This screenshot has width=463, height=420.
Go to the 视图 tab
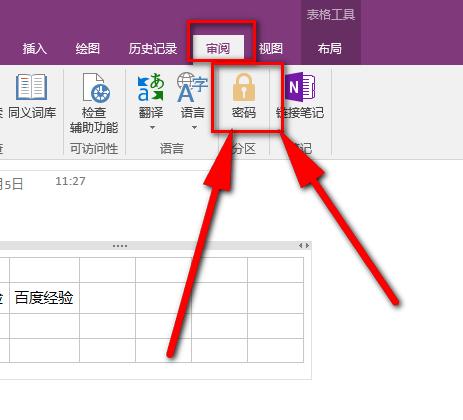pos(271,49)
